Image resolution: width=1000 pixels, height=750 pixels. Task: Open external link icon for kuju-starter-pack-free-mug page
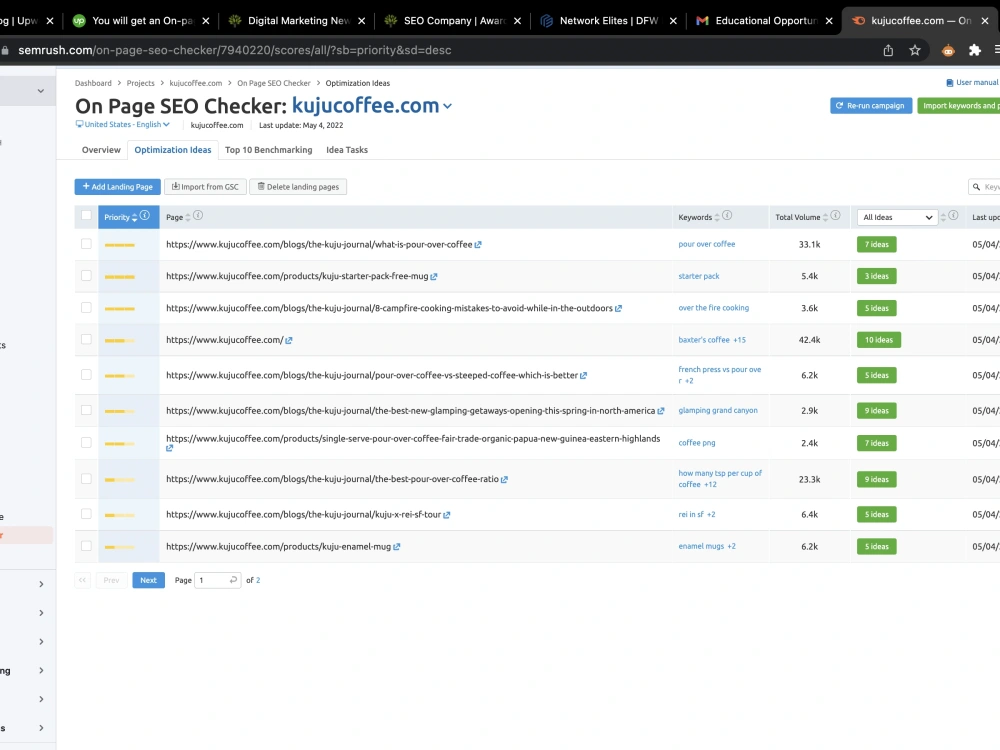tap(434, 277)
